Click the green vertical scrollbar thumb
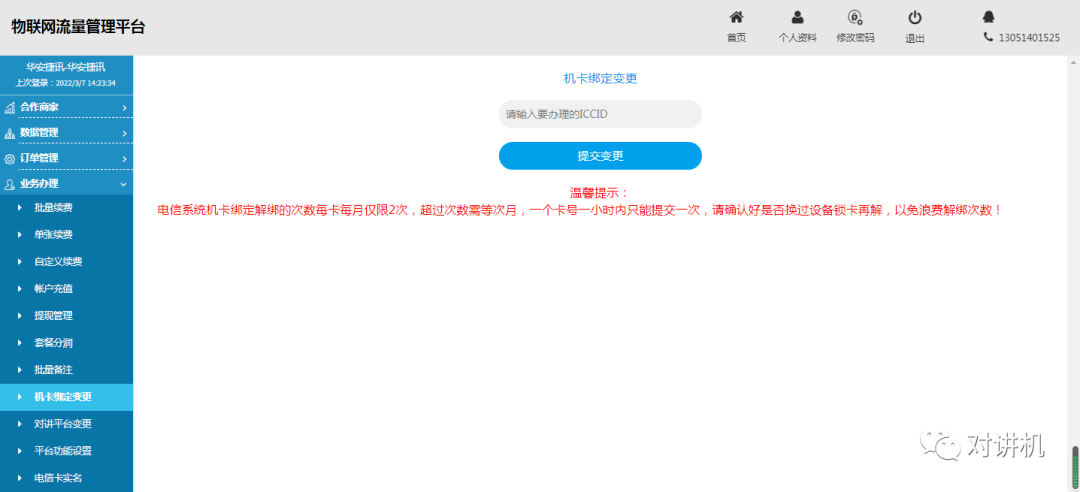The height and width of the screenshot is (492, 1080). pyautogui.click(x=1075, y=465)
